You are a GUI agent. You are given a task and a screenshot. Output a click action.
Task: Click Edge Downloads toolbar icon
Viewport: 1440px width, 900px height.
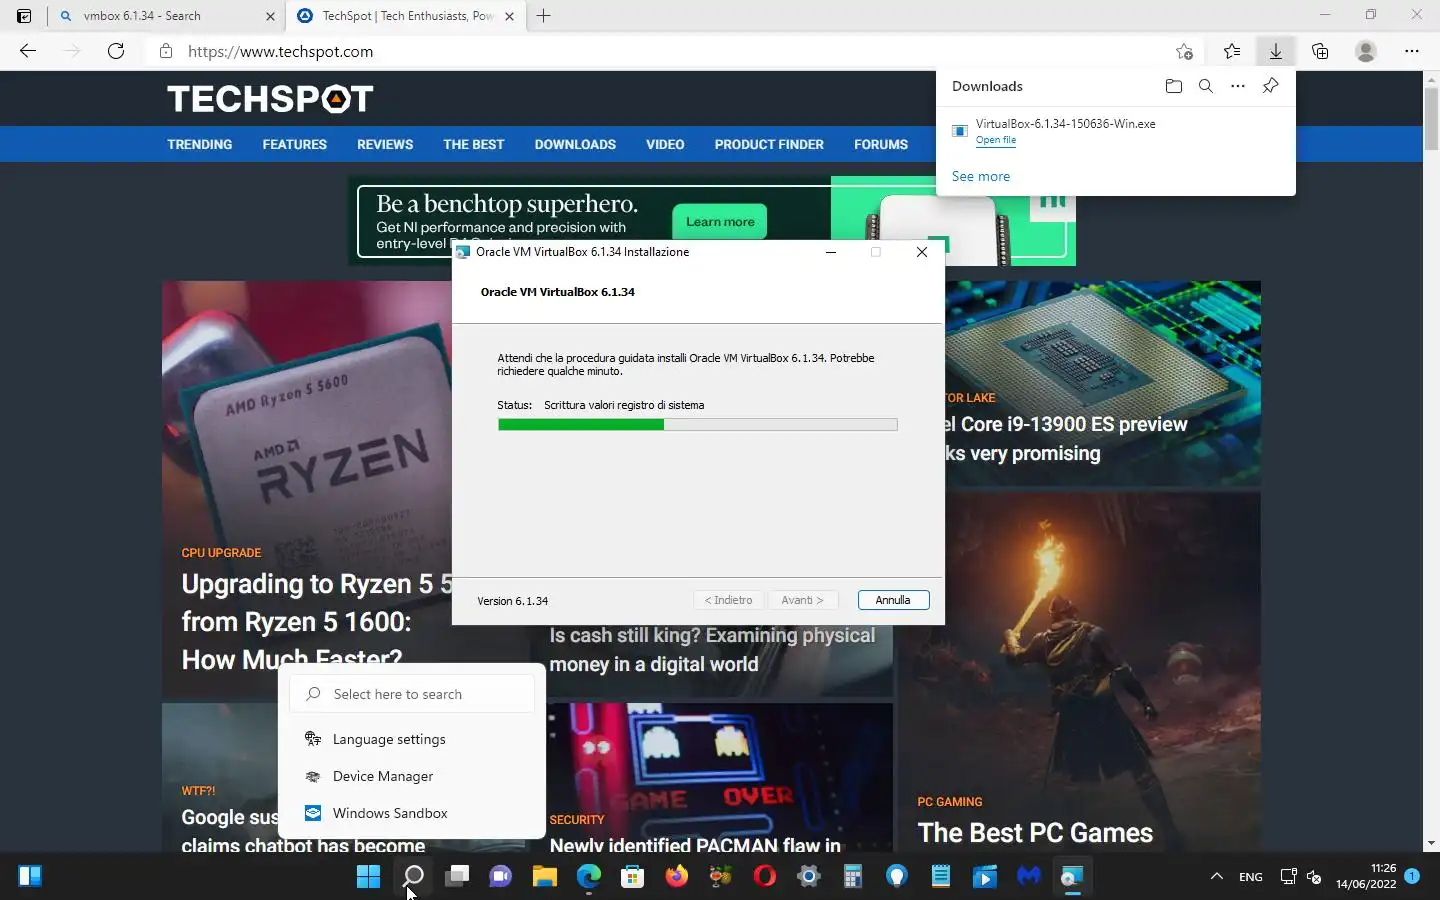(x=1276, y=51)
